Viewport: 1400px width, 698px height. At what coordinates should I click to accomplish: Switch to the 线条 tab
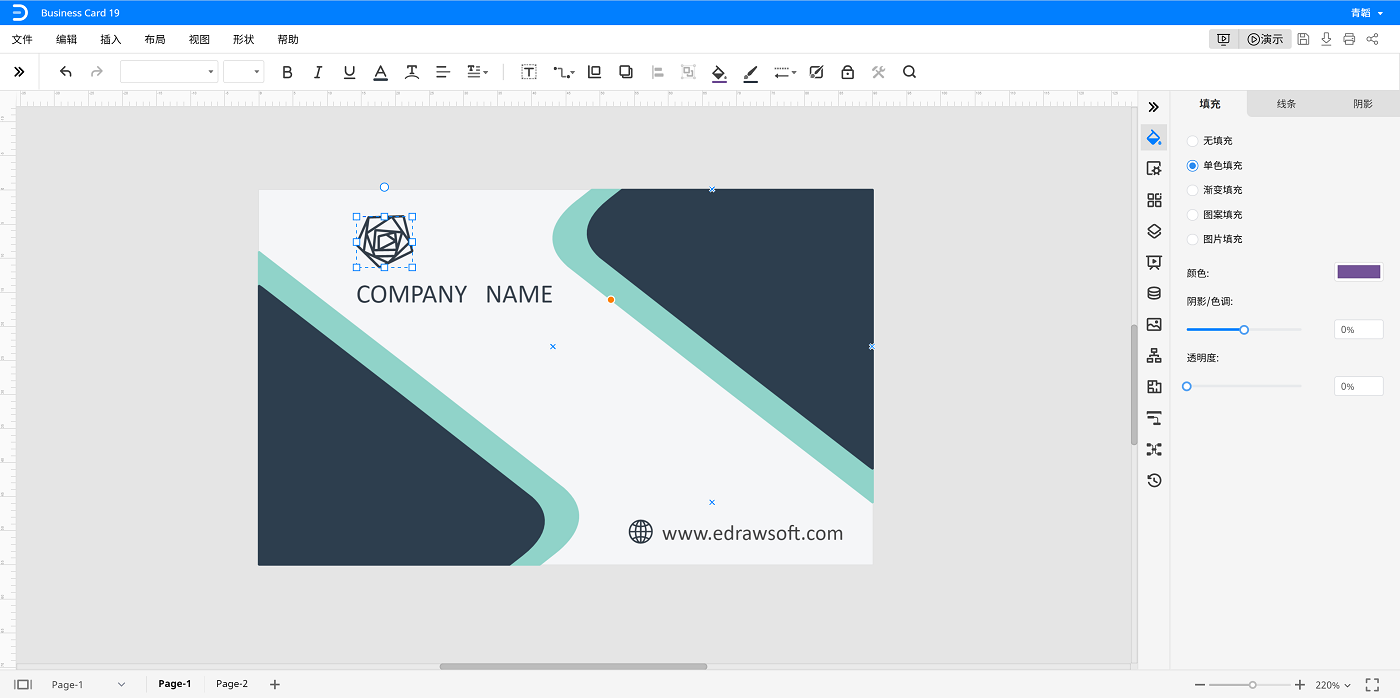pos(1286,104)
